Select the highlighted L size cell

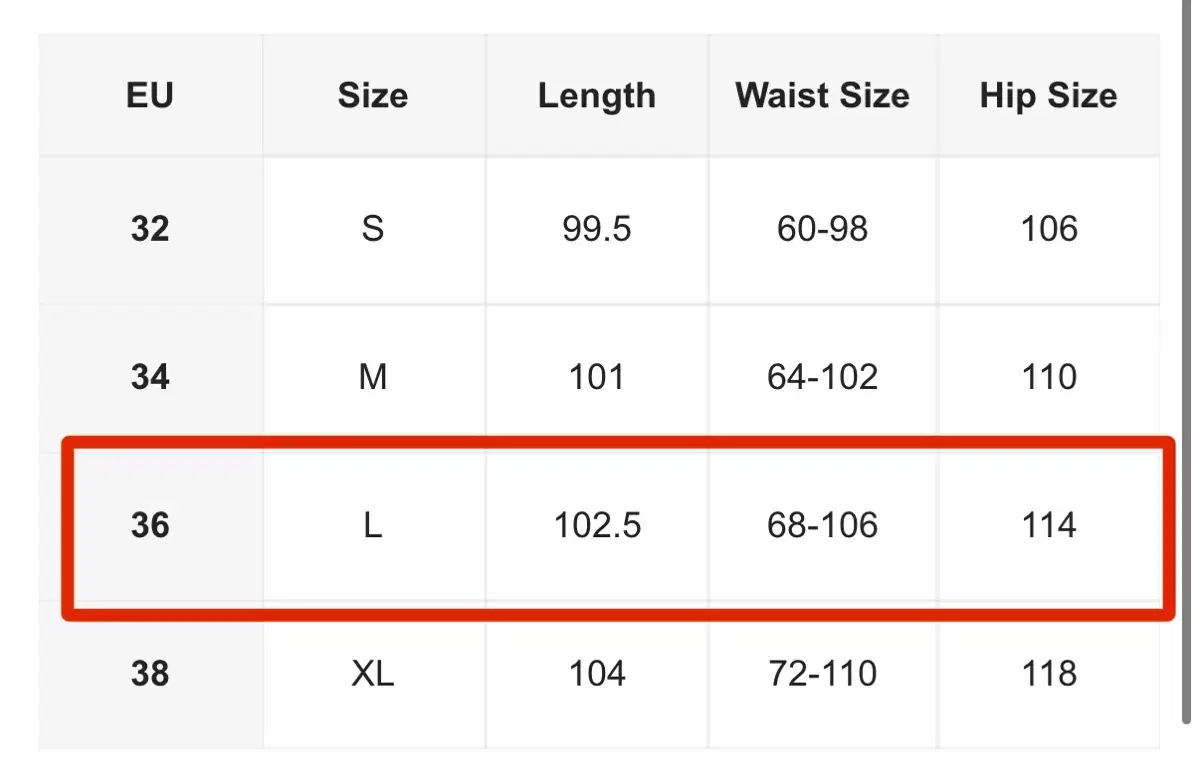point(373,525)
